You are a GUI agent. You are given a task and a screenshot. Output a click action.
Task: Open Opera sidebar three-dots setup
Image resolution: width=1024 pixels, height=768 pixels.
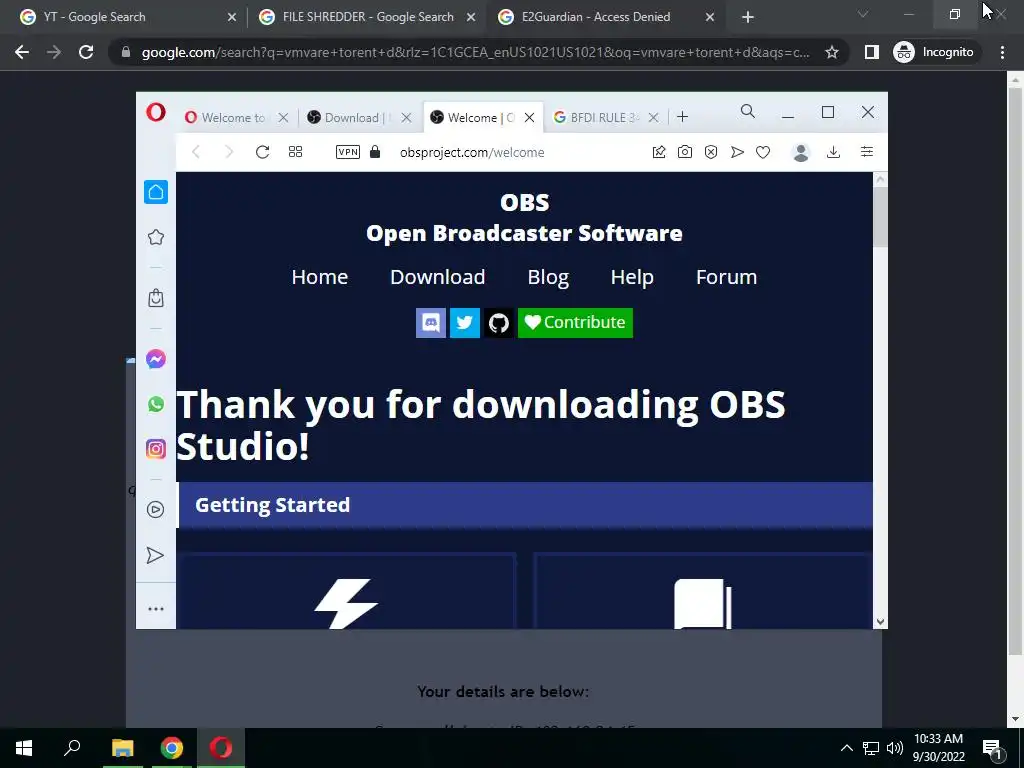(155, 609)
